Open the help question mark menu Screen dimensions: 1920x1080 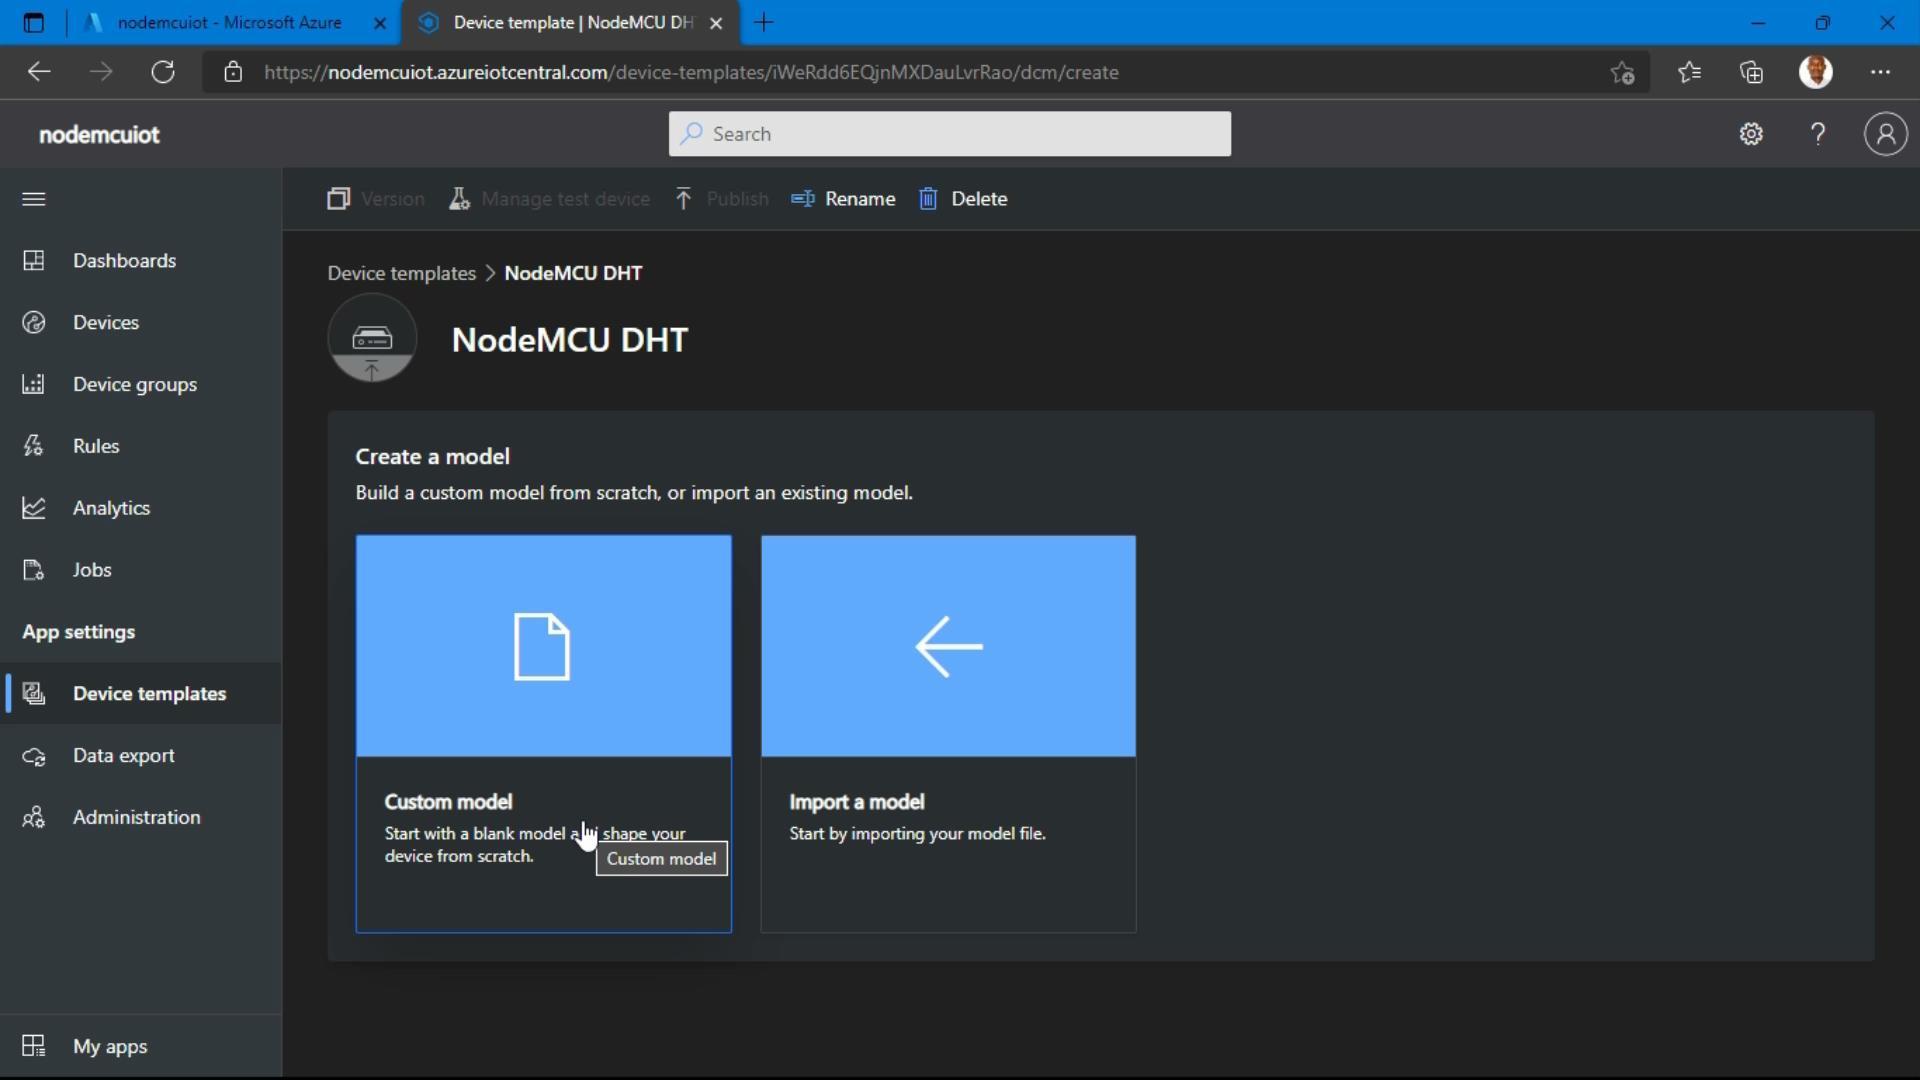point(1818,133)
